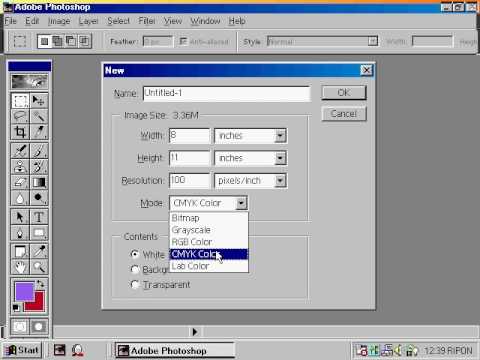Image resolution: width=480 pixels, height=360 pixels.
Task: Select the Background Color contents radio button
Action: pos(135,269)
